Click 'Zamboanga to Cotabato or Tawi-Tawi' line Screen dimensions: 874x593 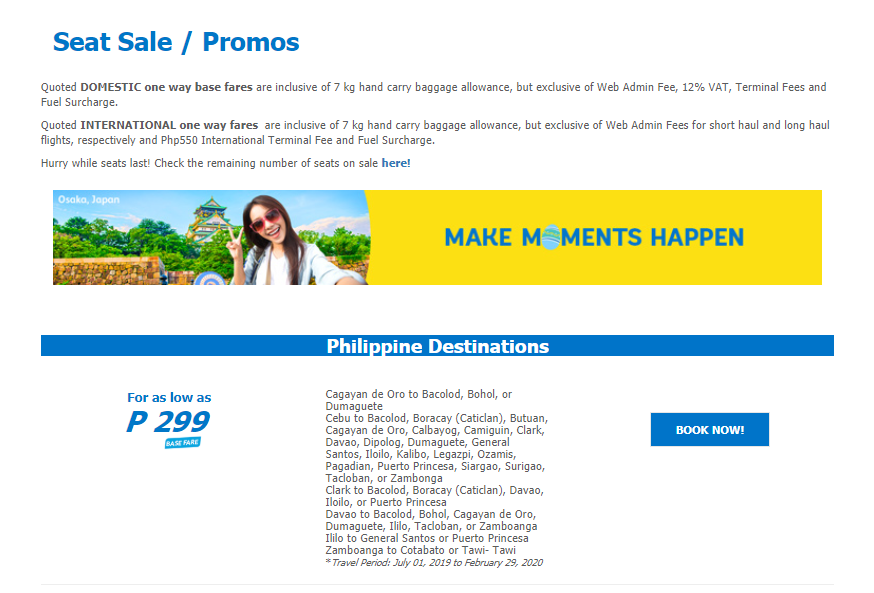click(421, 550)
